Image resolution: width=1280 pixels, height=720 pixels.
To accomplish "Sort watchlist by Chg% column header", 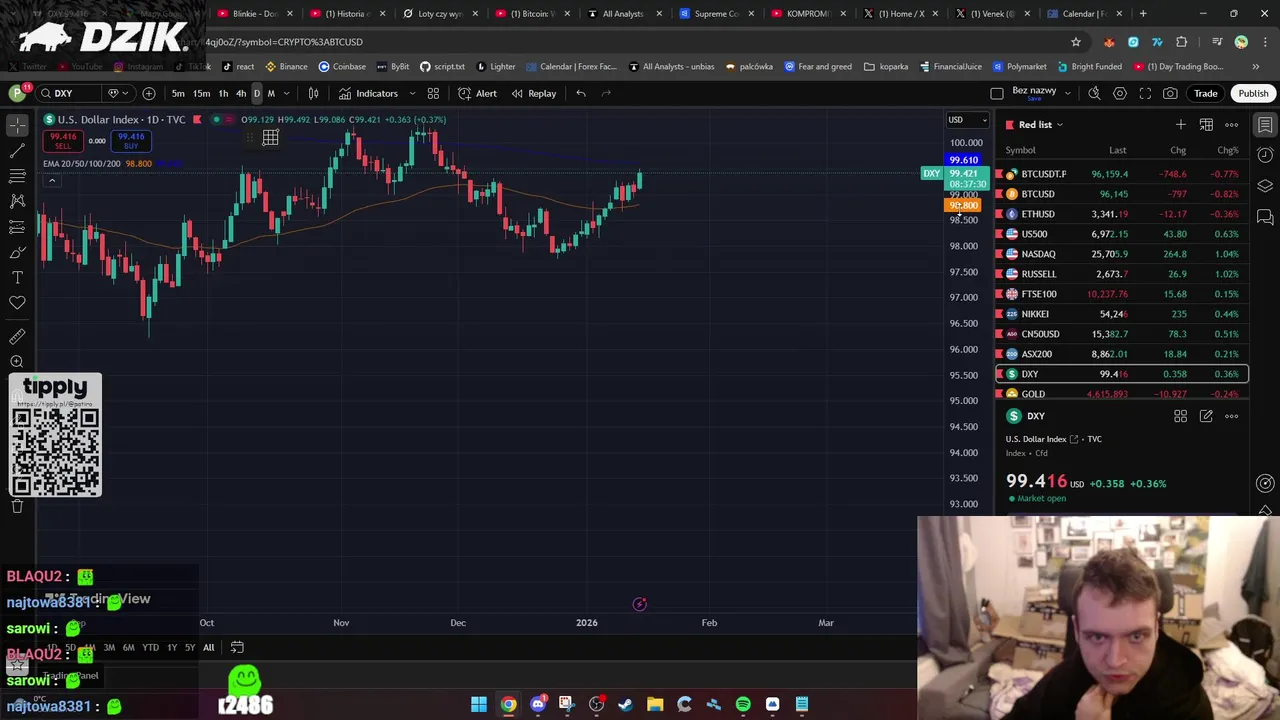I will (1227, 150).
